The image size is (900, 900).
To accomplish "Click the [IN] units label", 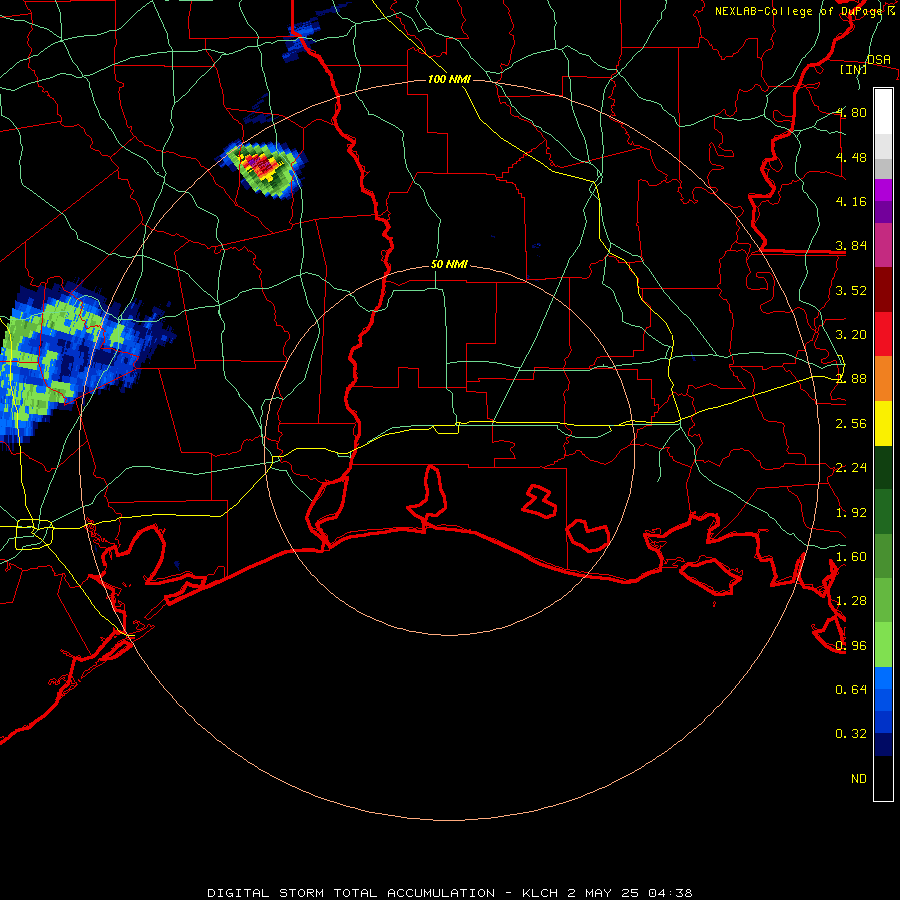I will 854,69.
